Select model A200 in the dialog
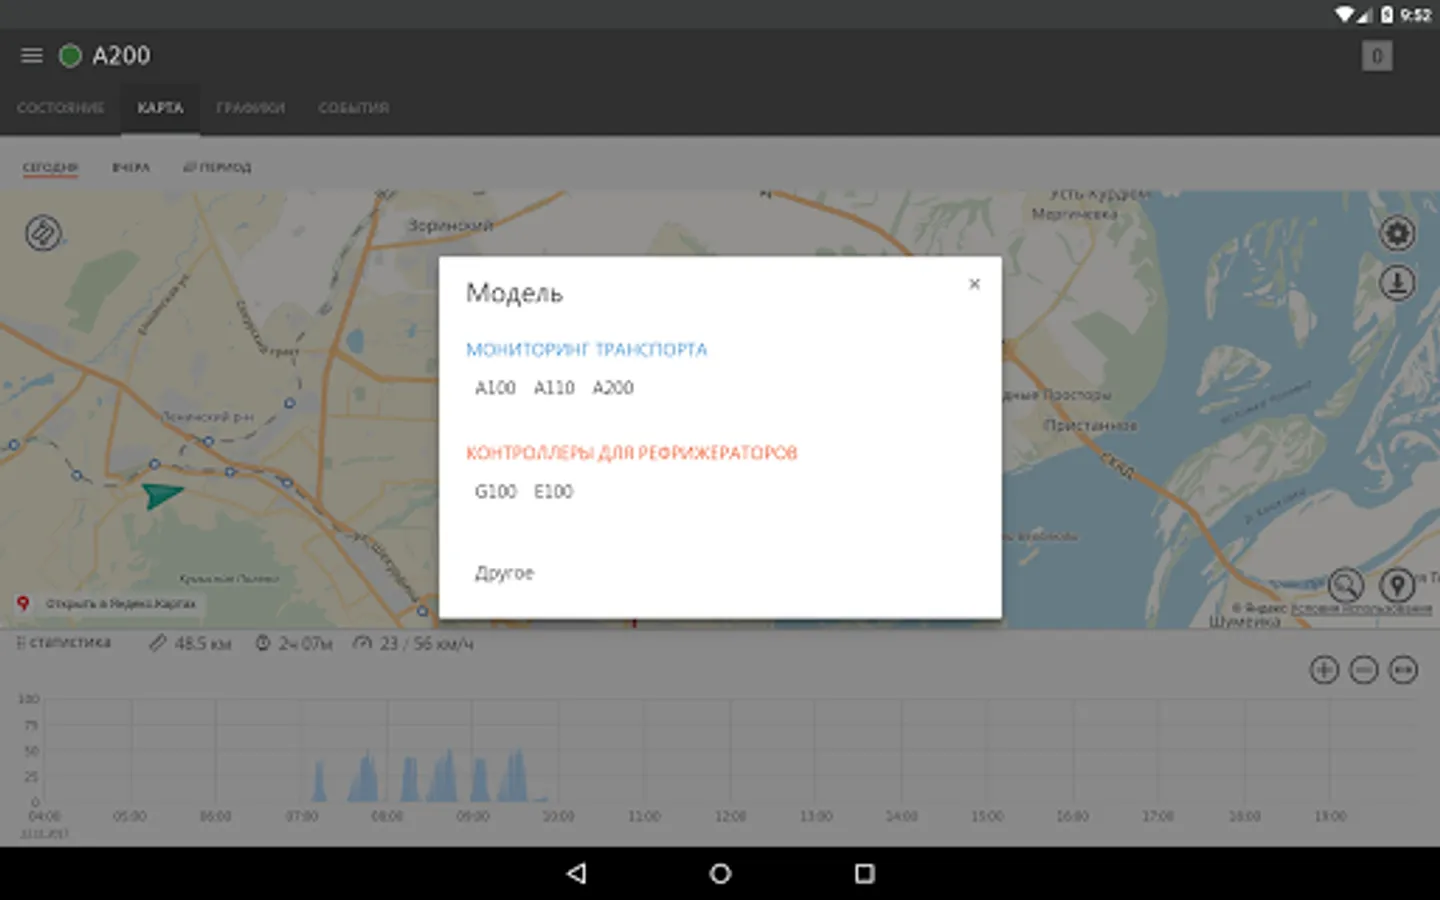 click(613, 388)
